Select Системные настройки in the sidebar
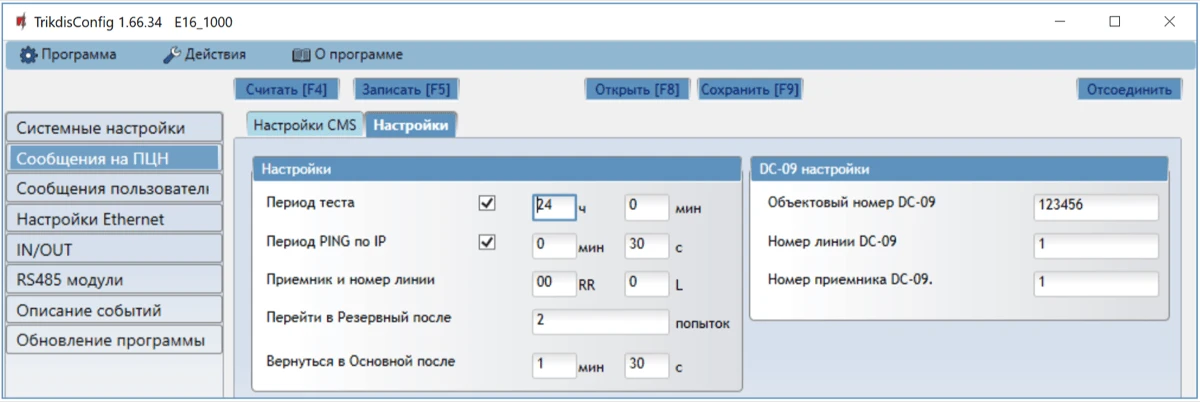This screenshot has width=1200, height=402. pyautogui.click(x=112, y=128)
